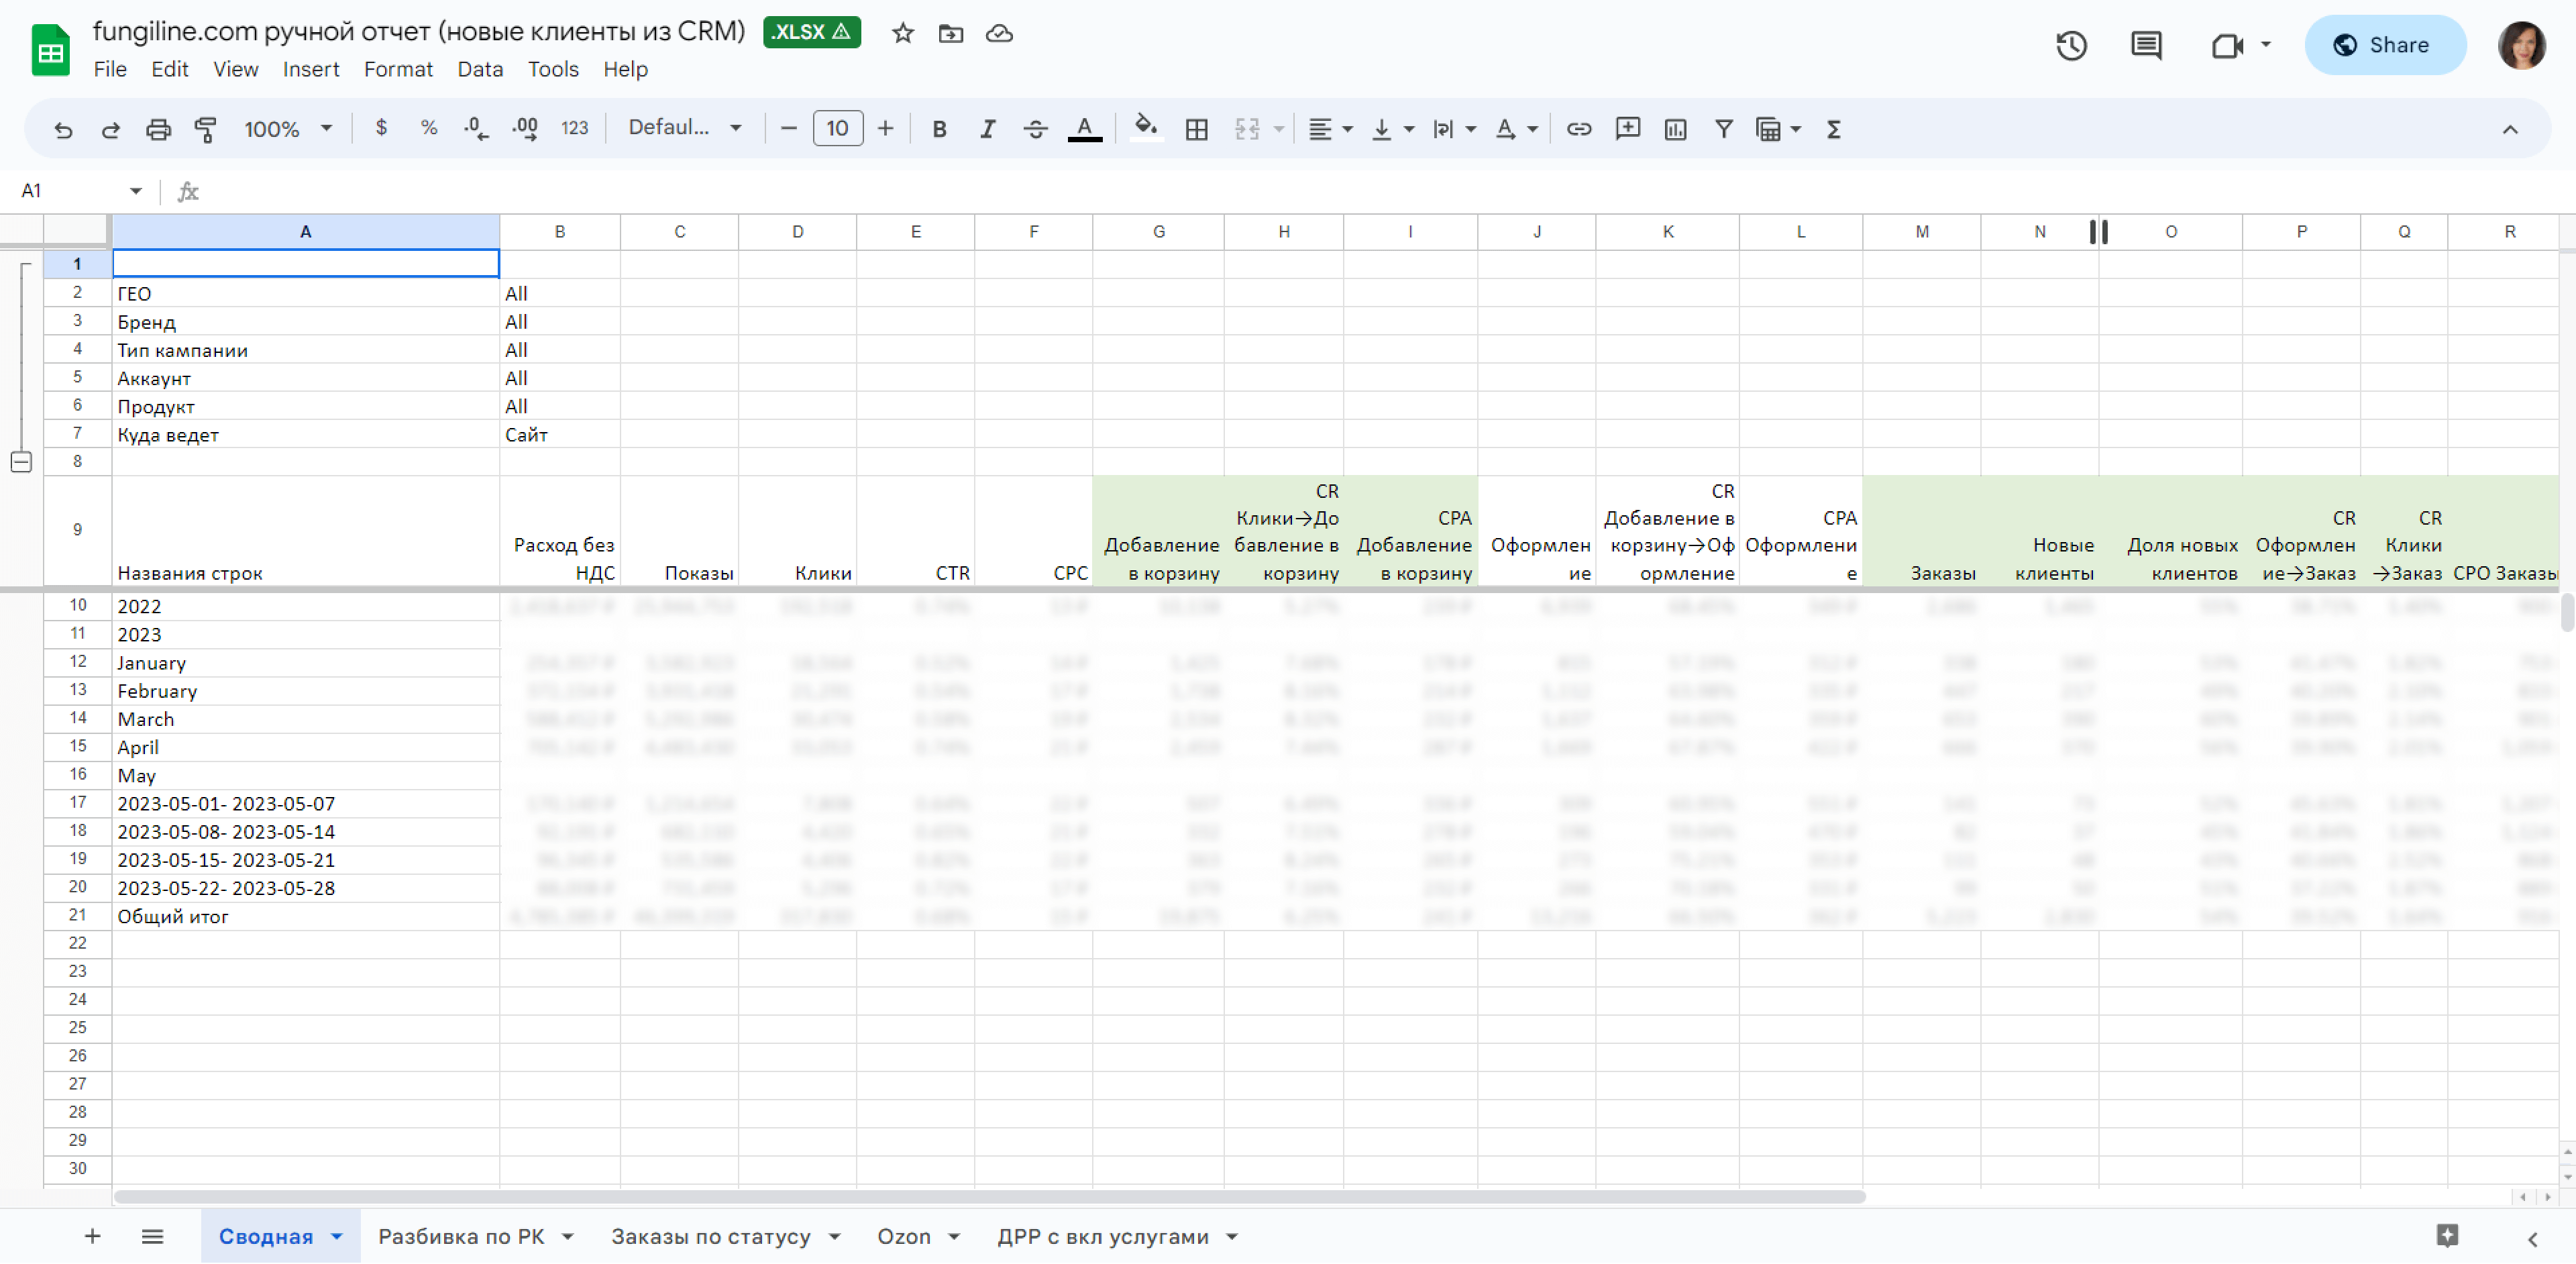Screen dimensions: 2576x1264
Task: Open more number formats (123)
Action: (x=574, y=128)
